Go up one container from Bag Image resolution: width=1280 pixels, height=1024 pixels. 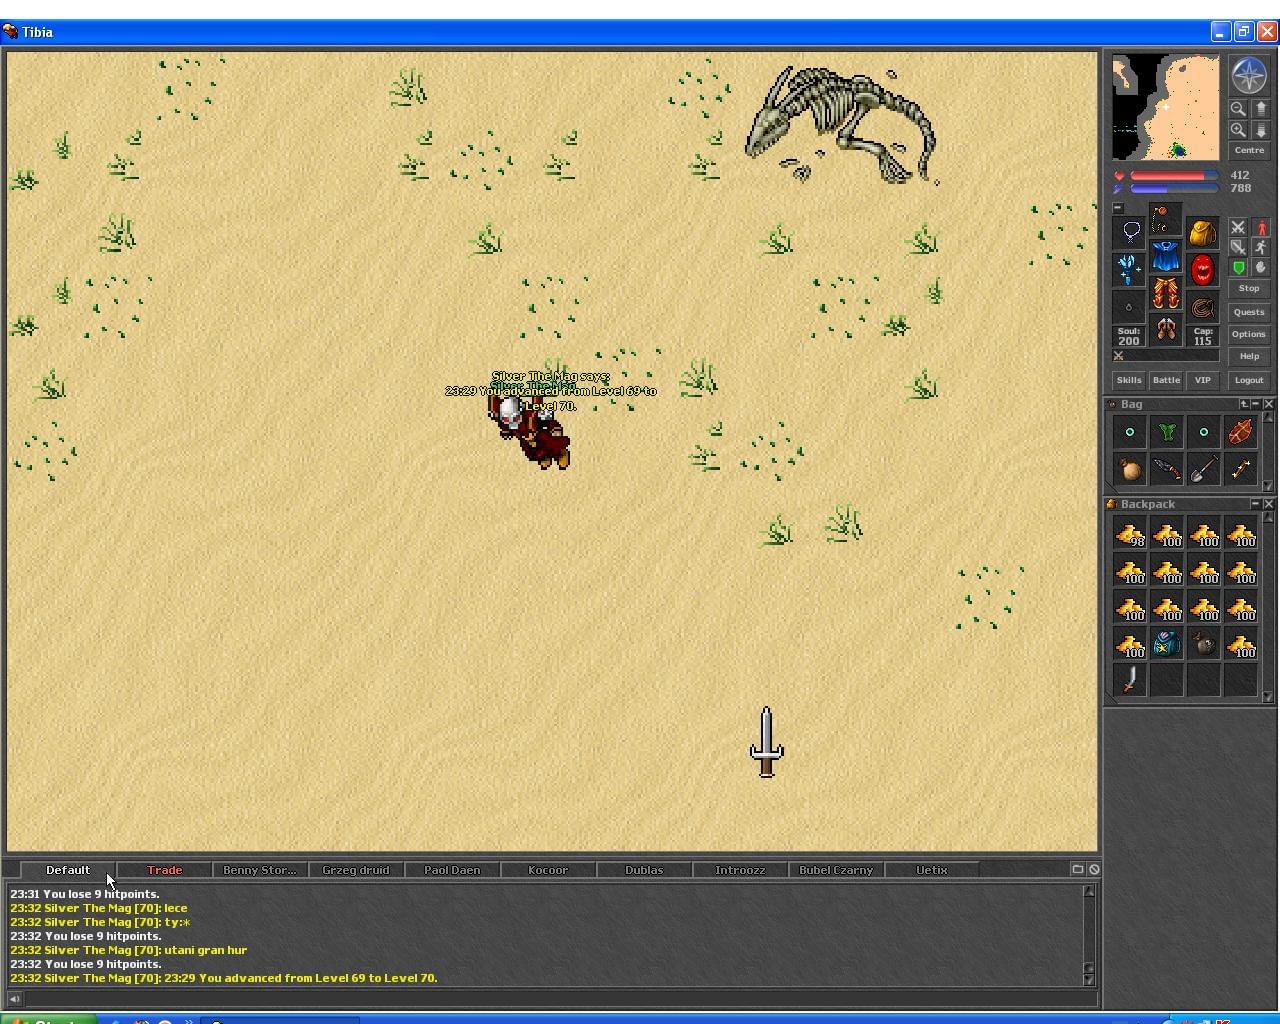(x=1244, y=404)
